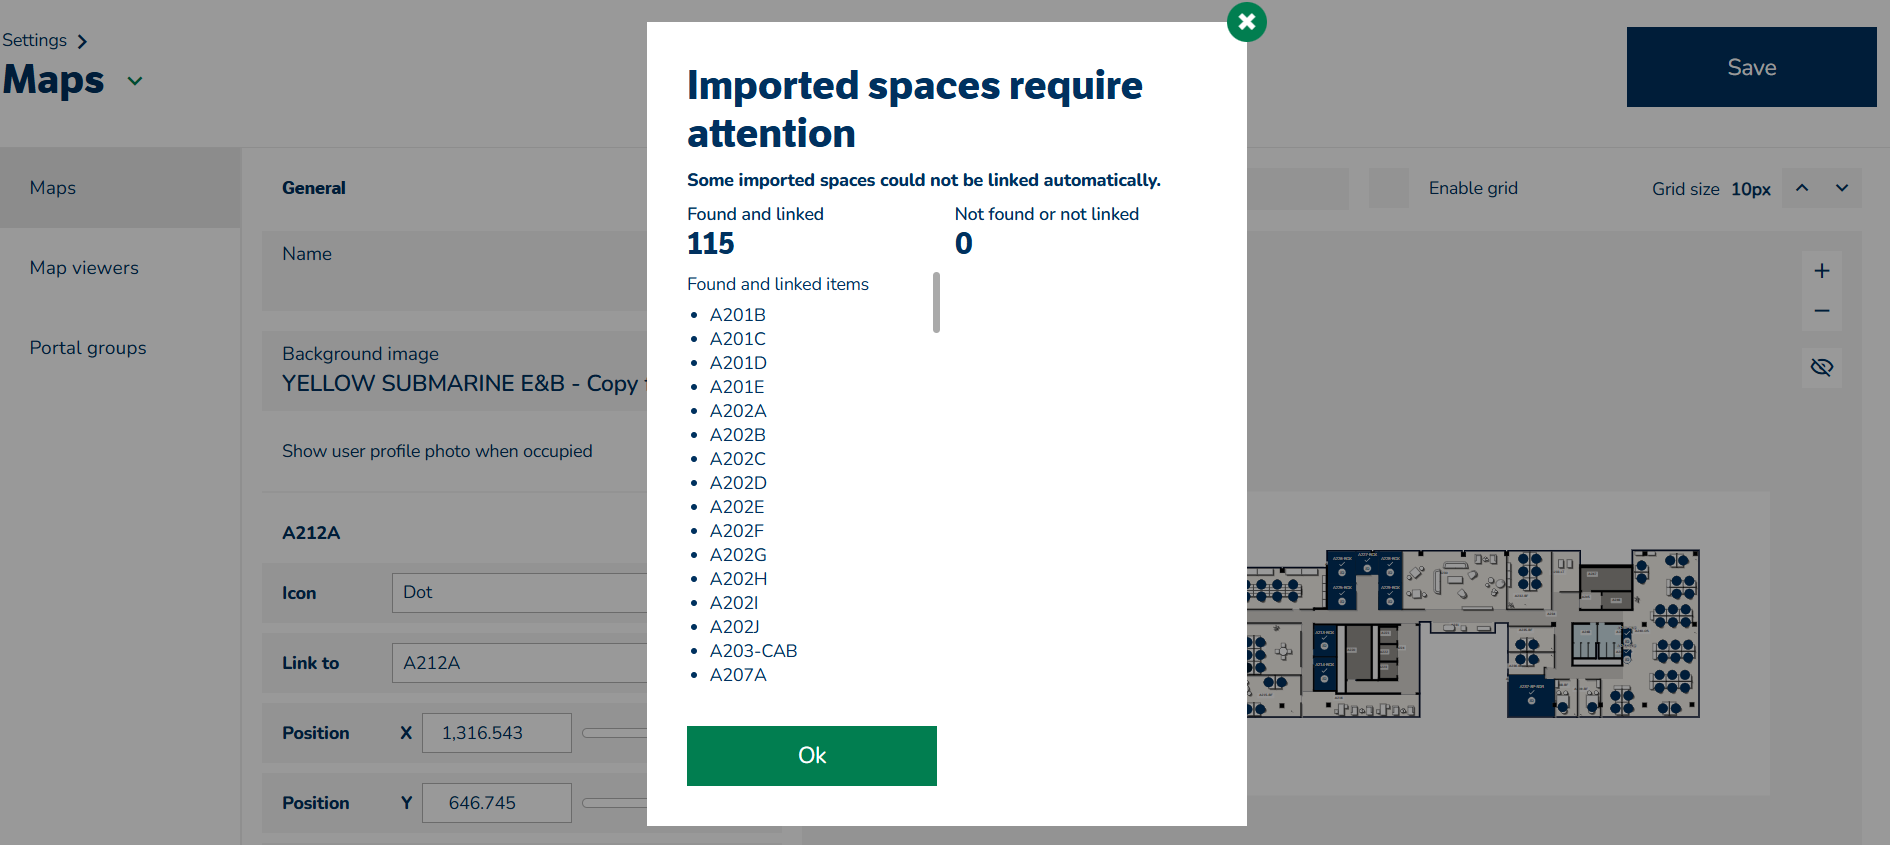Zoom out of the map
The width and height of the screenshot is (1890, 845).
(x=1822, y=311)
